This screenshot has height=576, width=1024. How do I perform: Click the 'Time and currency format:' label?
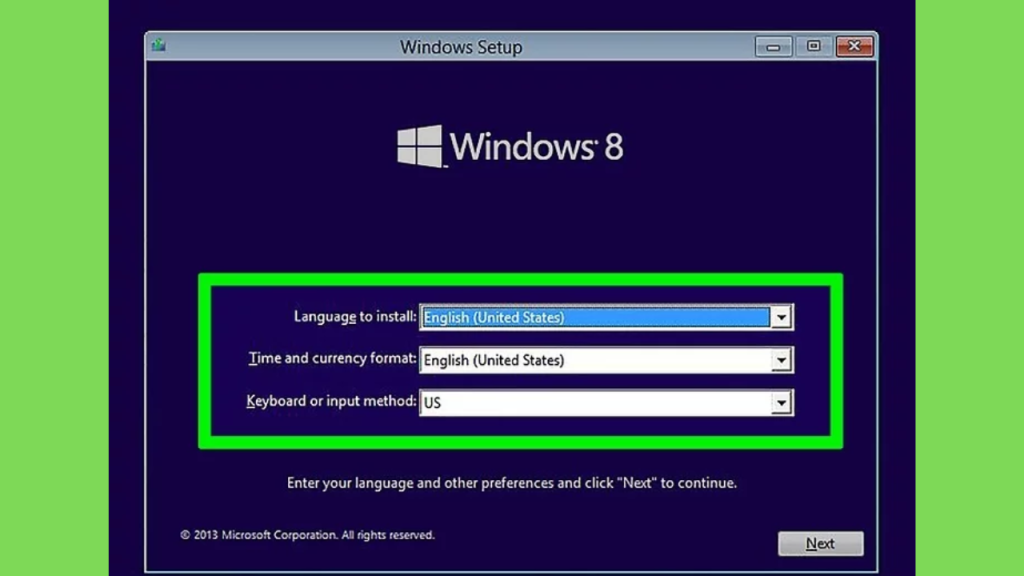click(332, 359)
